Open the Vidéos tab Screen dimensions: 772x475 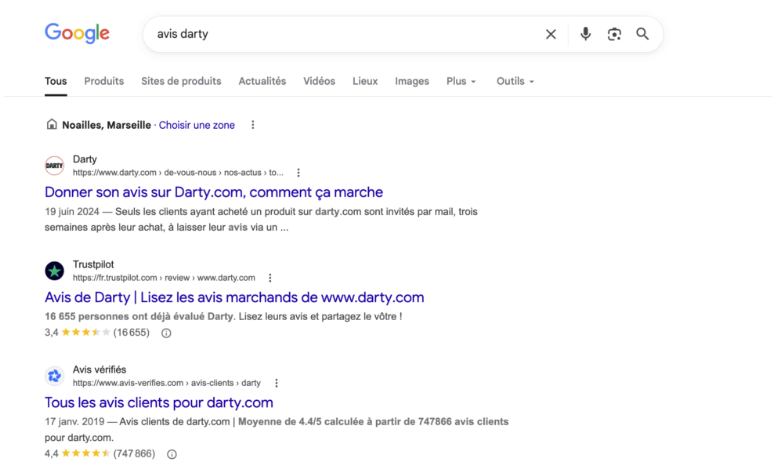319,81
